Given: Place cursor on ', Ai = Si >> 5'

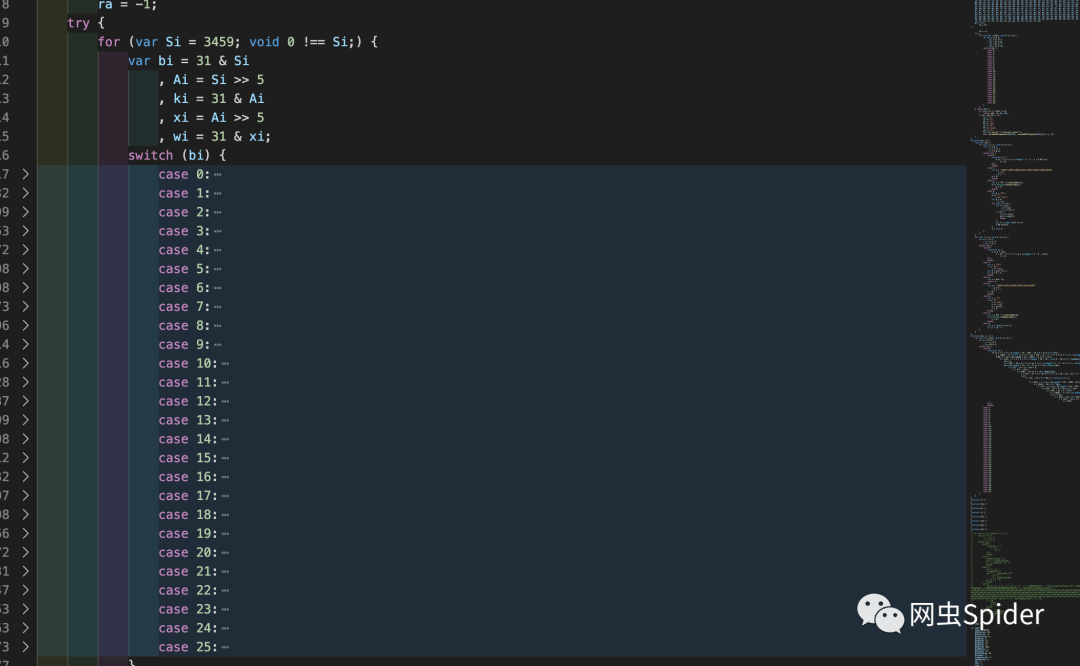Looking at the screenshot, I should click(x=211, y=80).
